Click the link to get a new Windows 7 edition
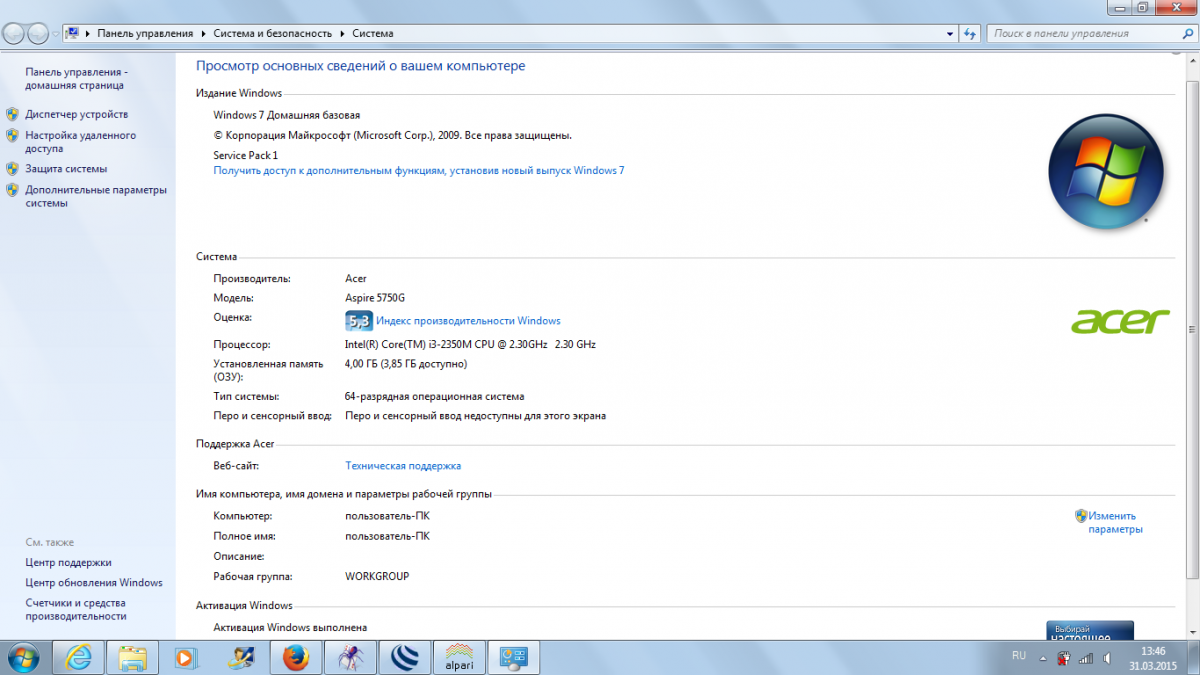Screen dimensions: 1200x675 point(419,170)
